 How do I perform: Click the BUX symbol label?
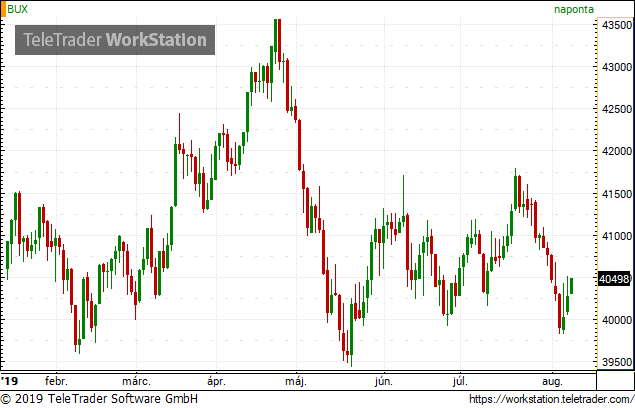pos(17,9)
